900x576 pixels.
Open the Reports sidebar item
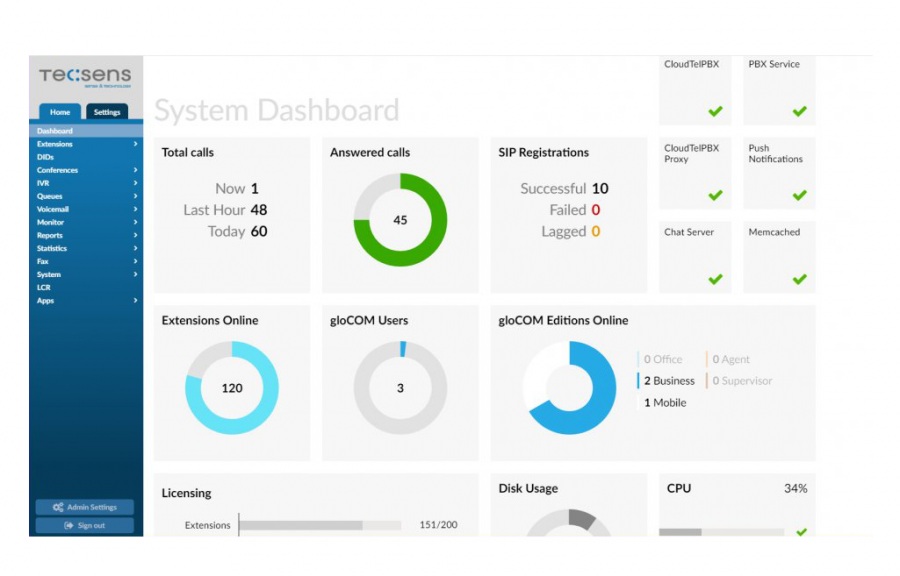[86, 235]
